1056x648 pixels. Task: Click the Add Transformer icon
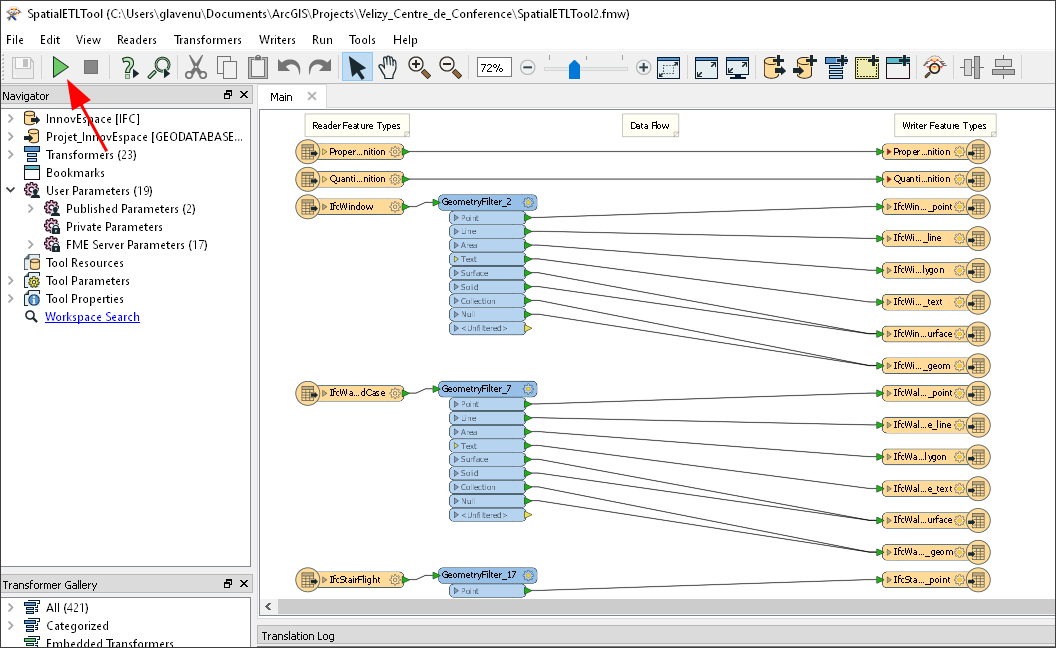(836, 67)
